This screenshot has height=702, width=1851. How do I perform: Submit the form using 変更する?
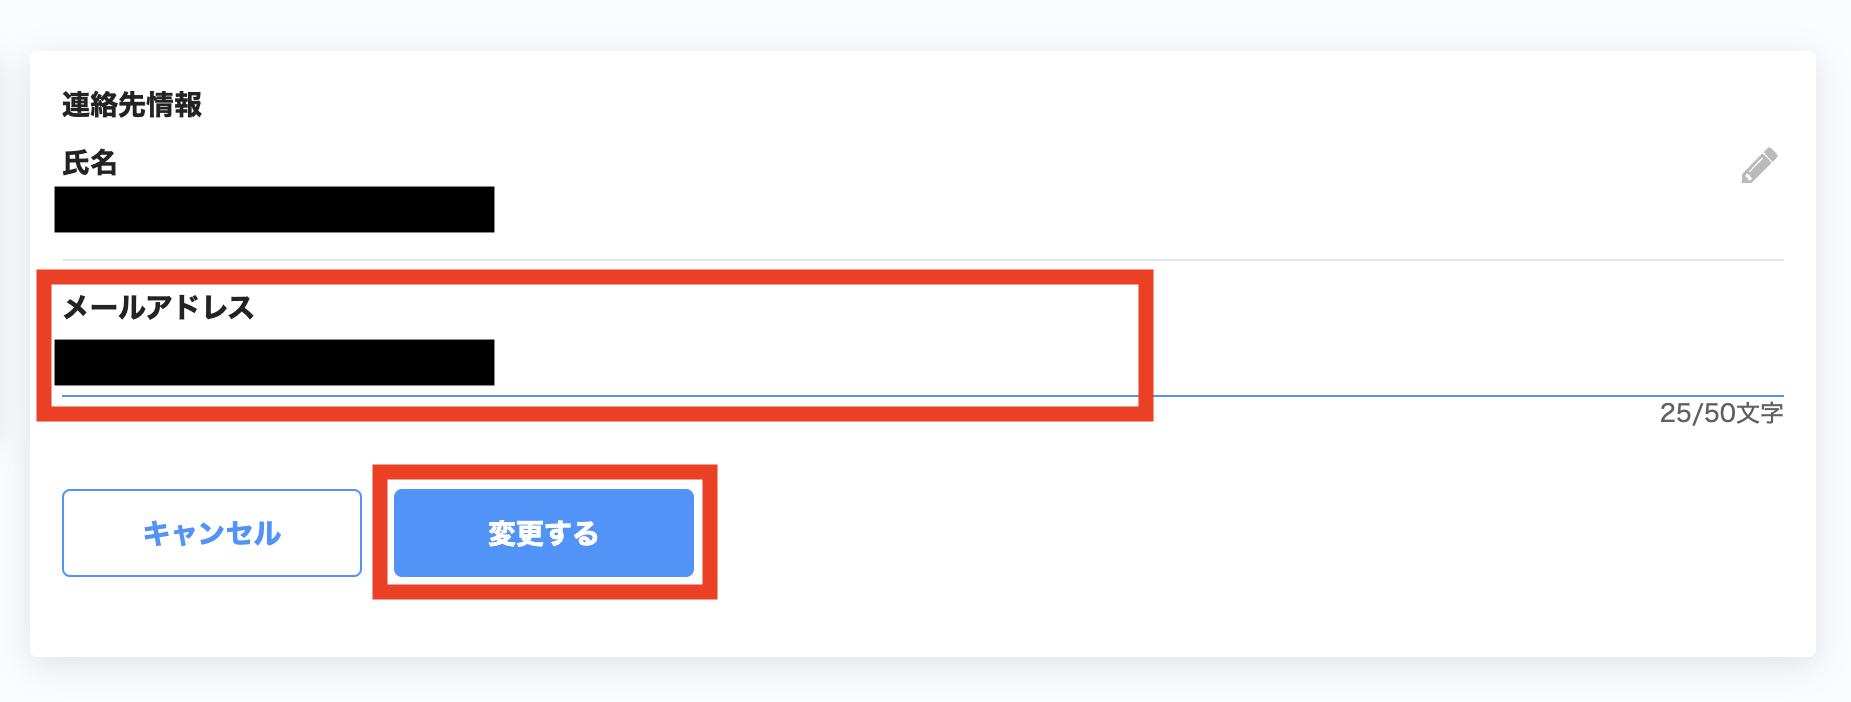[544, 533]
